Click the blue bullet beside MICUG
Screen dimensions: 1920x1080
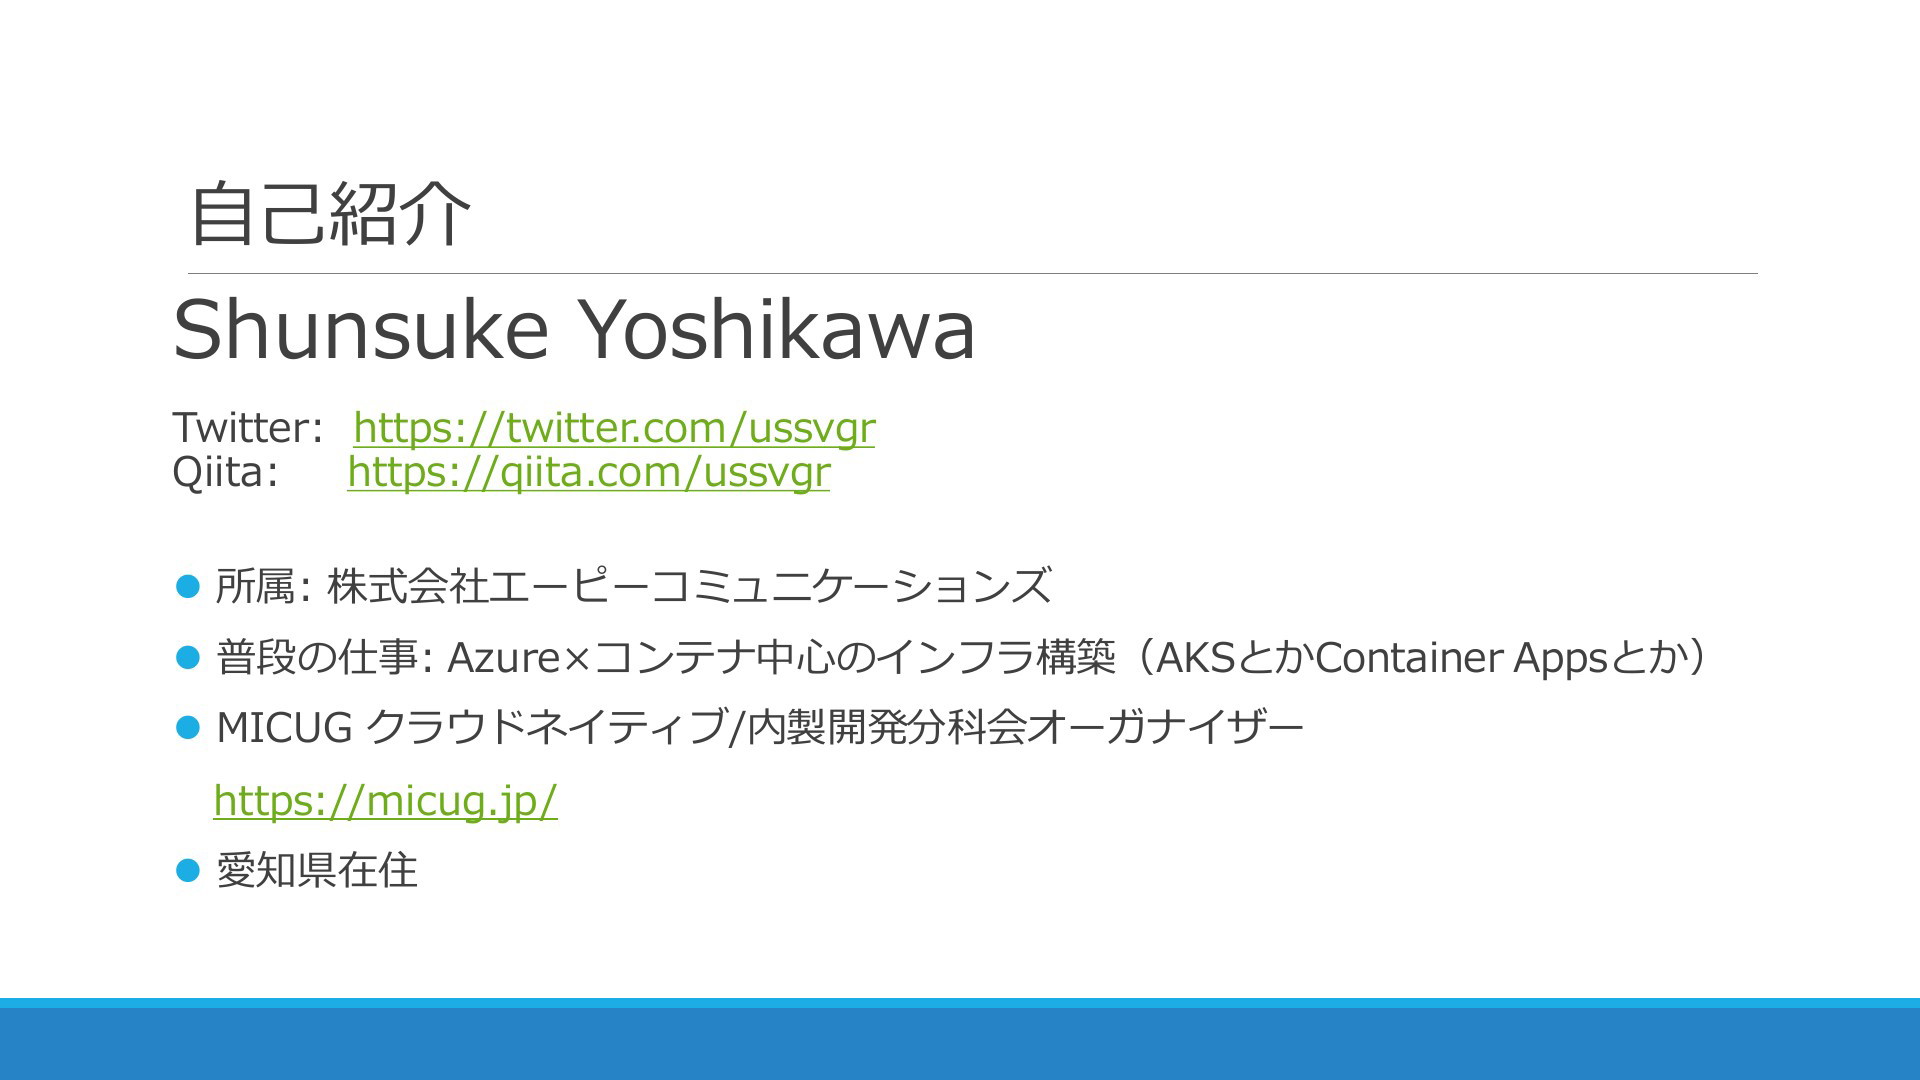(188, 727)
